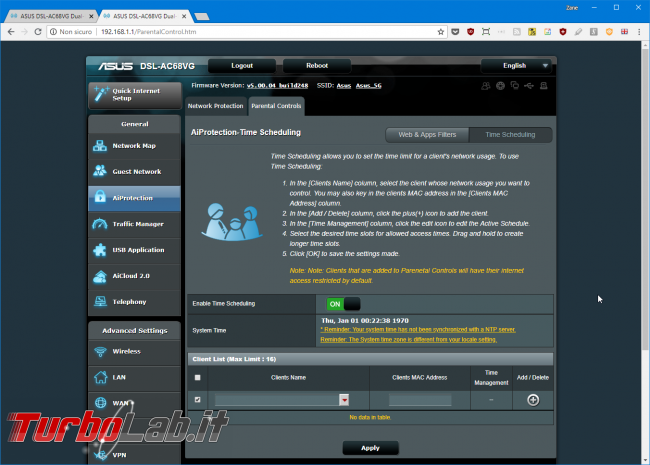Click the guest network status icon in header
Viewport: 650px width, 465px height.
pyautogui.click(x=485, y=86)
